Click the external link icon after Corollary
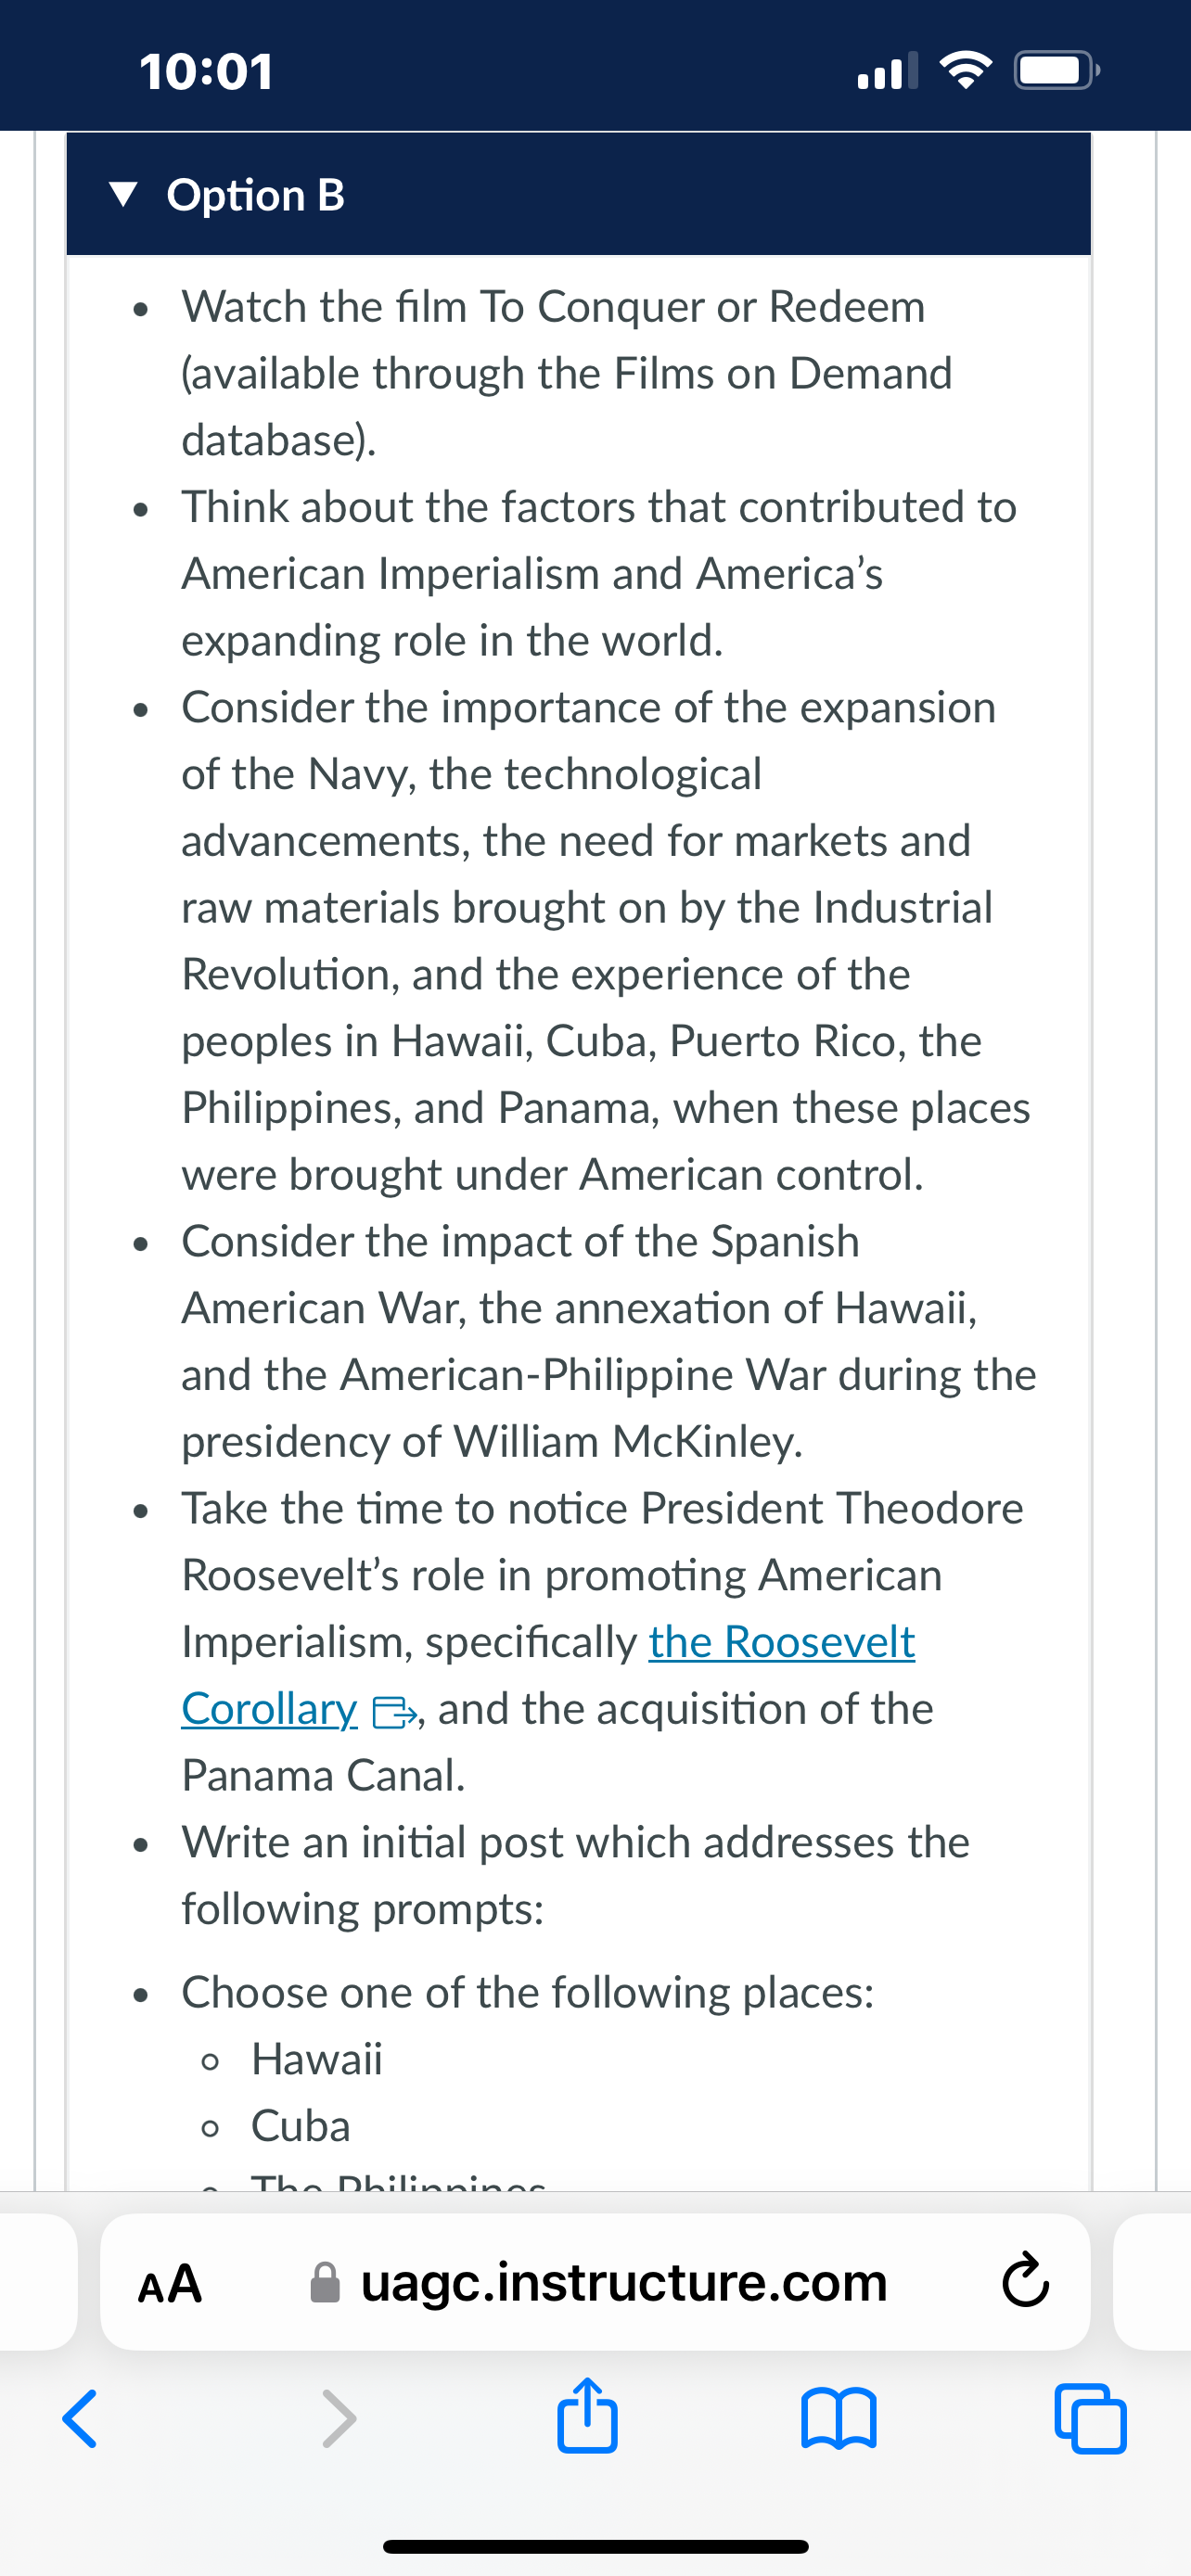 click(392, 1713)
